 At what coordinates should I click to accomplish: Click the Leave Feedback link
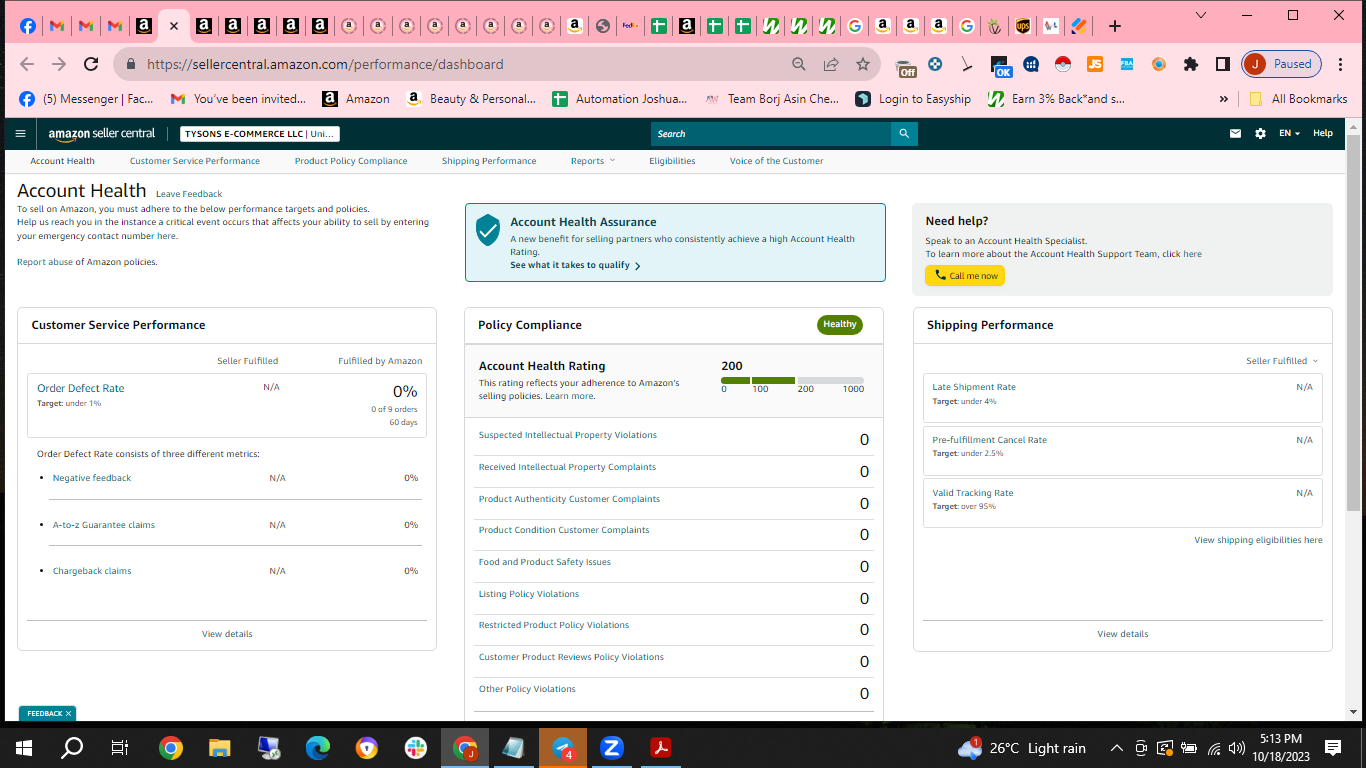(189, 194)
